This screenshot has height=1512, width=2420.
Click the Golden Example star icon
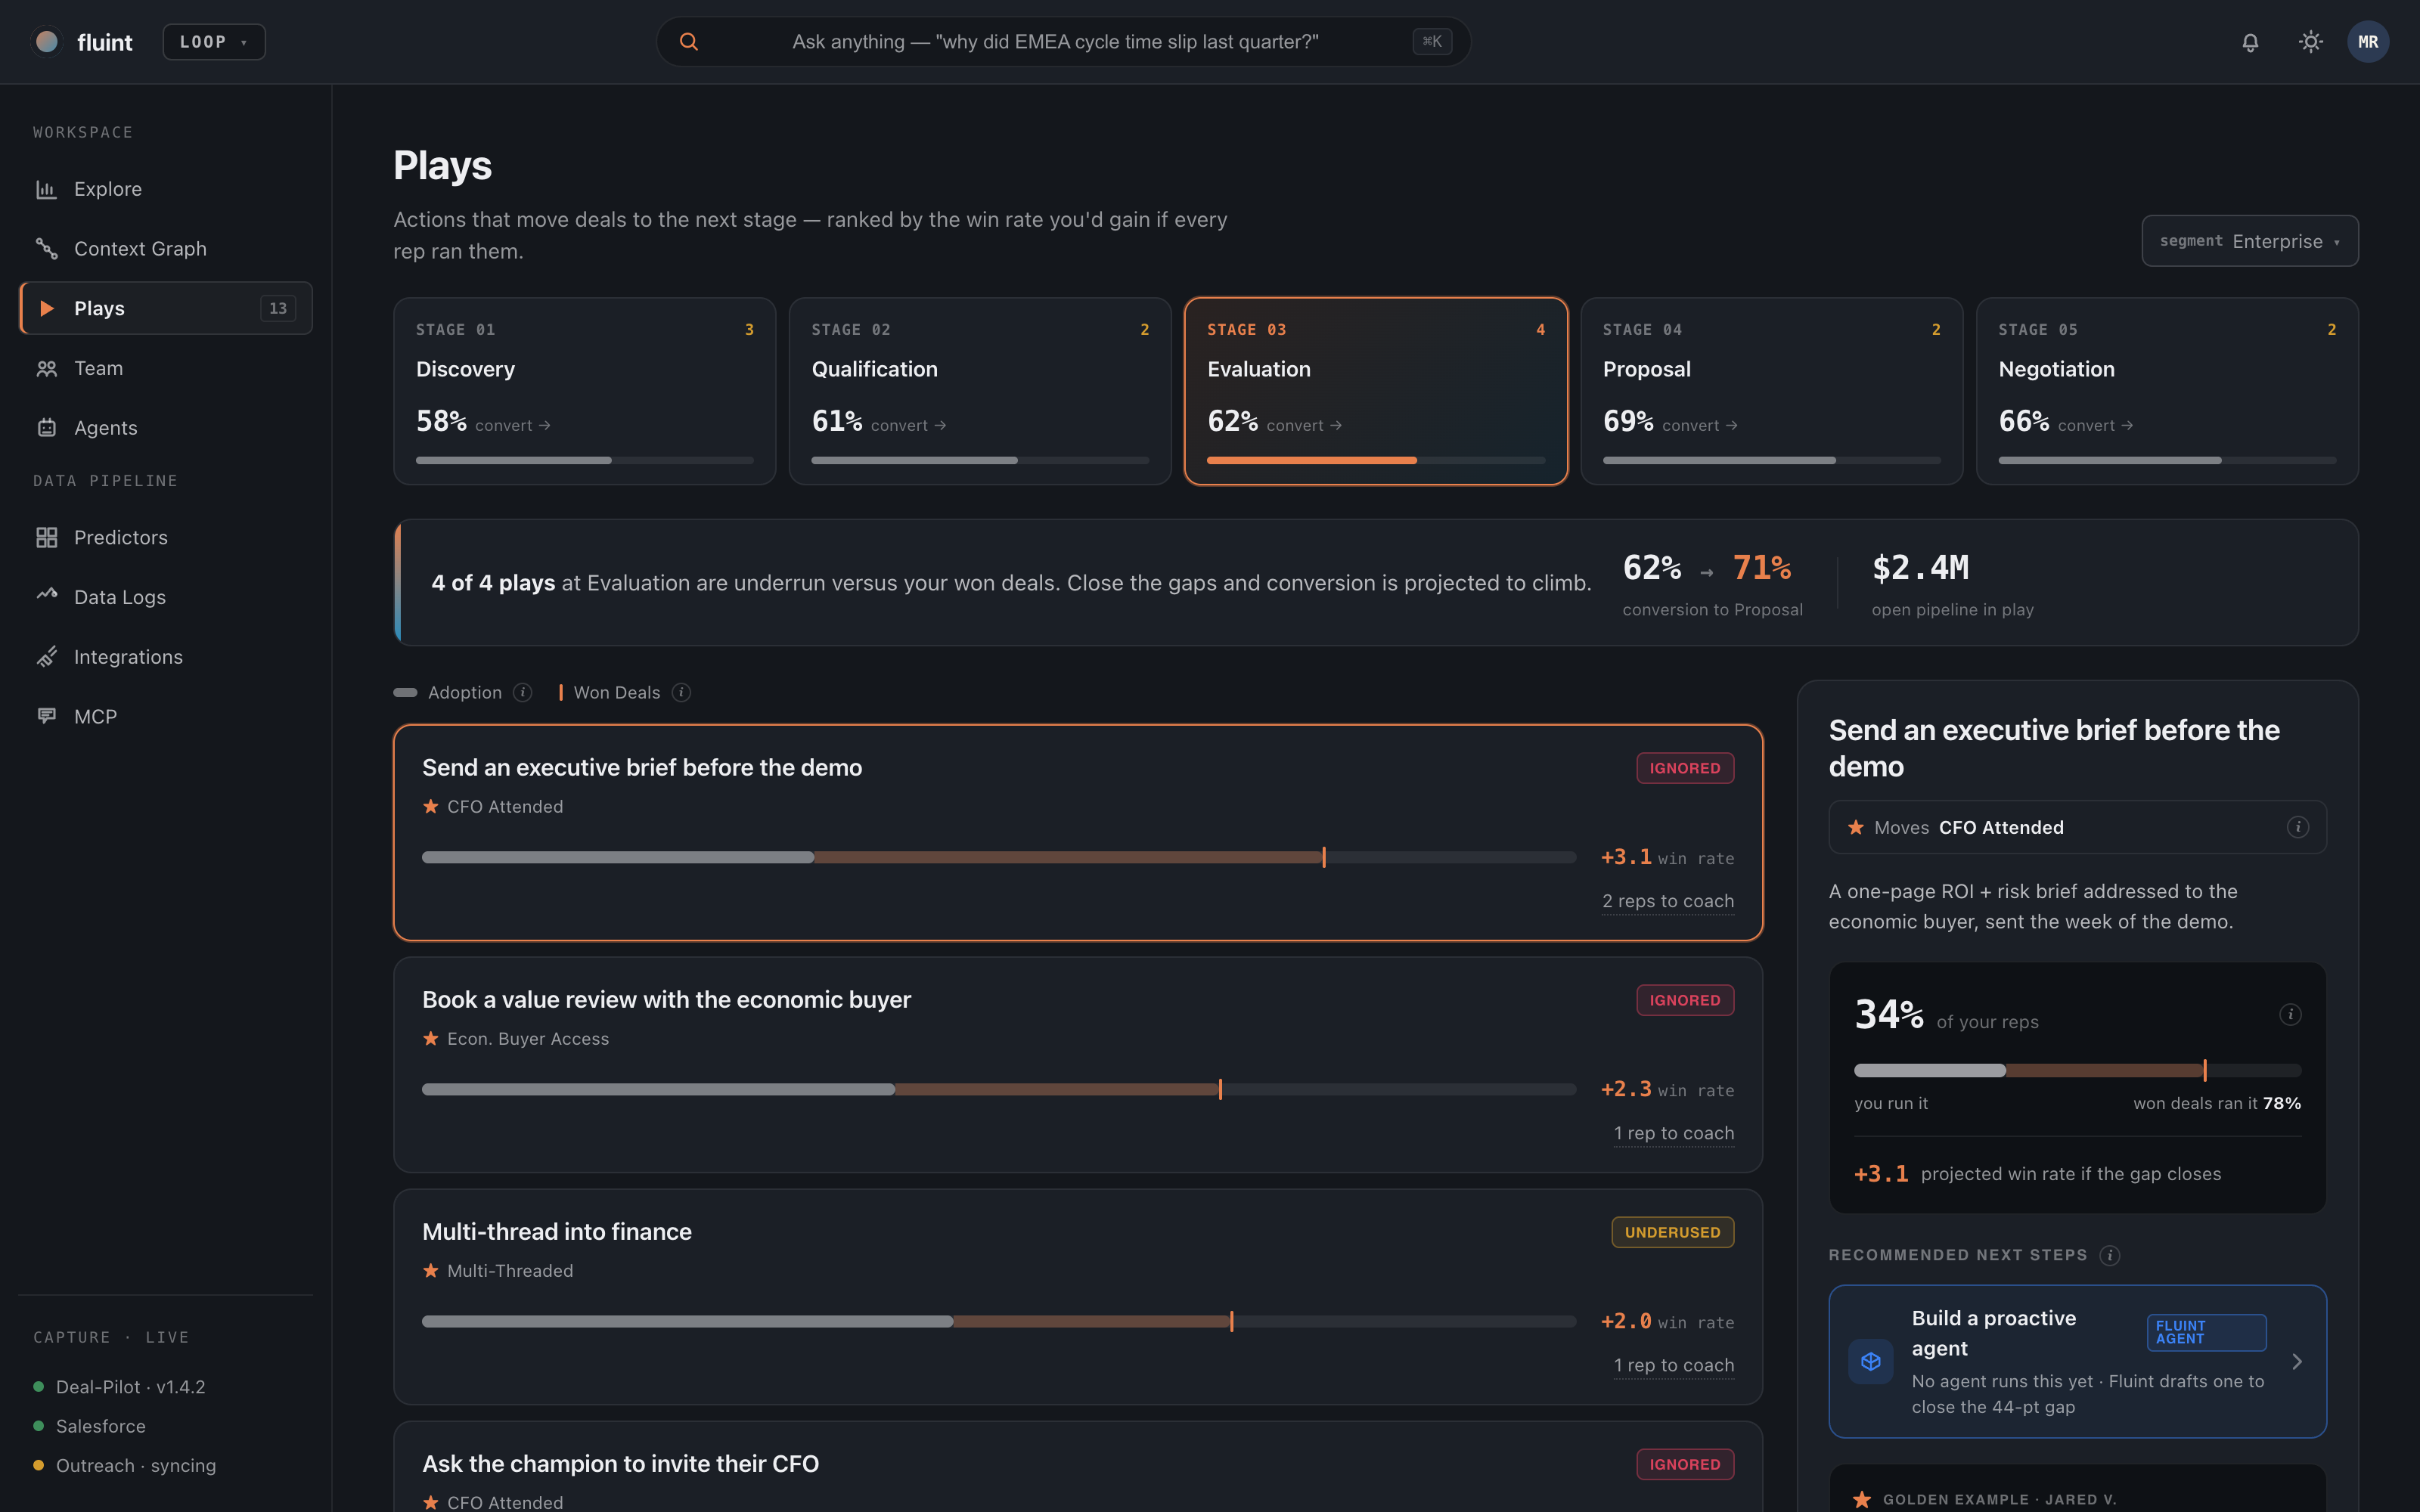pyautogui.click(x=1862, y=1499)
